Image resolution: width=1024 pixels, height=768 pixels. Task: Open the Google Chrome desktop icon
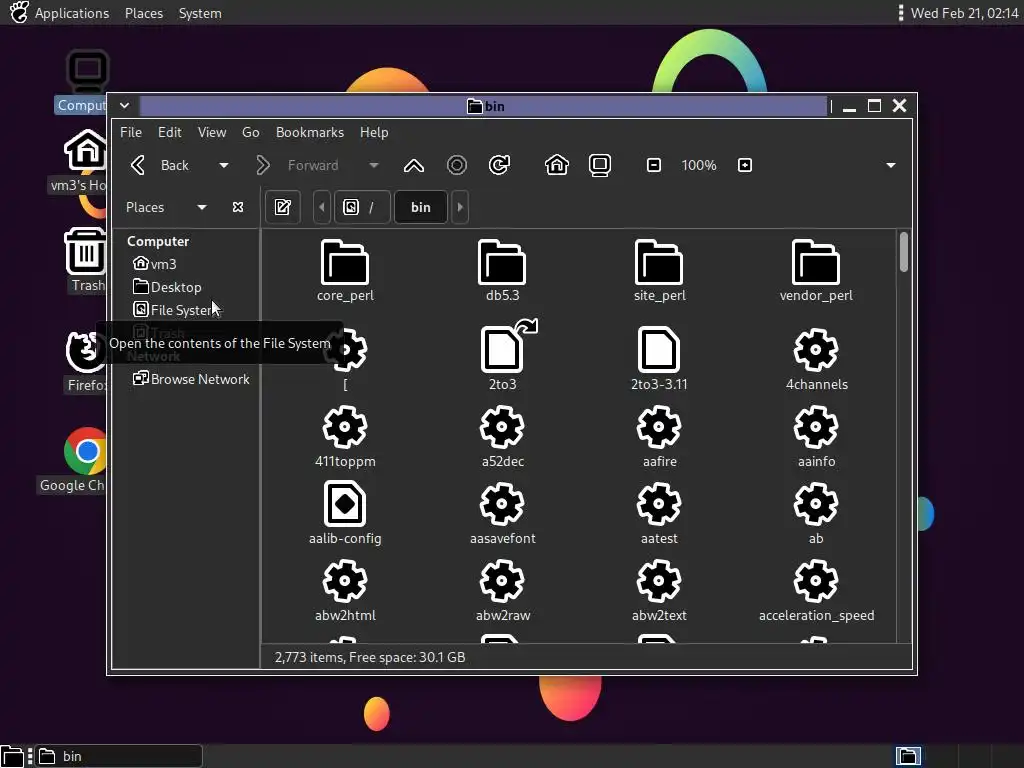pyautogui.click(x=78, y=460)
